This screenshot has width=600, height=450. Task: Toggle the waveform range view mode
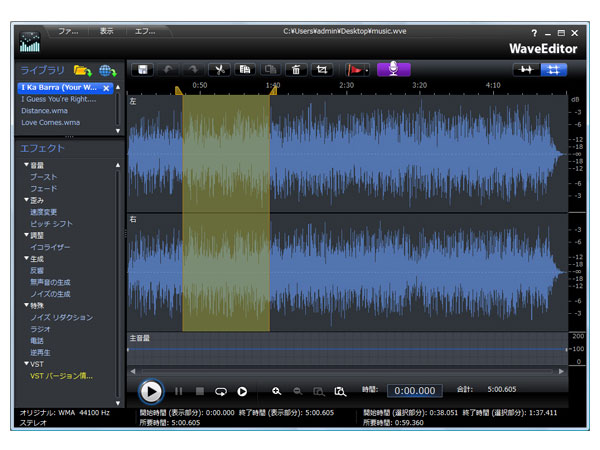coord(525,70)
